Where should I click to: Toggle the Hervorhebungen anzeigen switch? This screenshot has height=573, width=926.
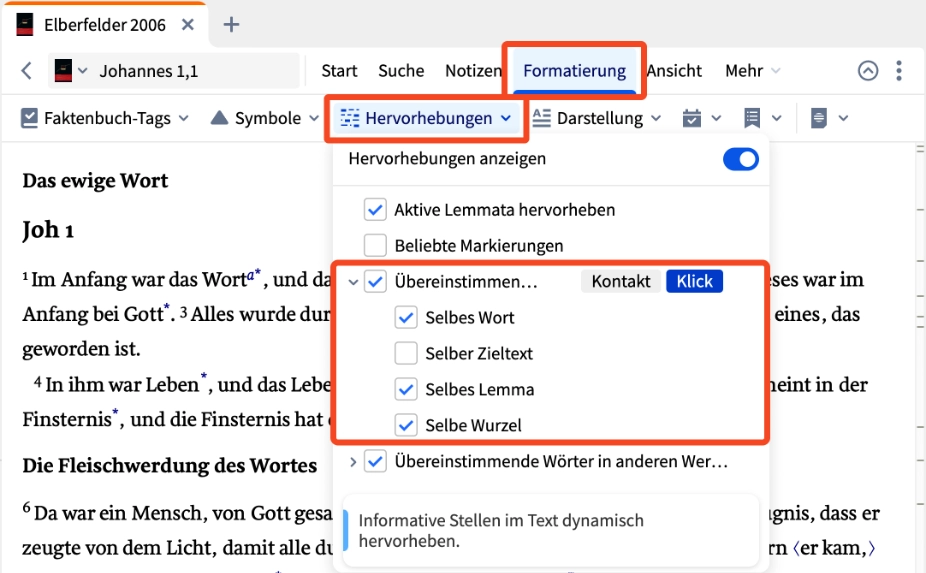tap(741, 159)
